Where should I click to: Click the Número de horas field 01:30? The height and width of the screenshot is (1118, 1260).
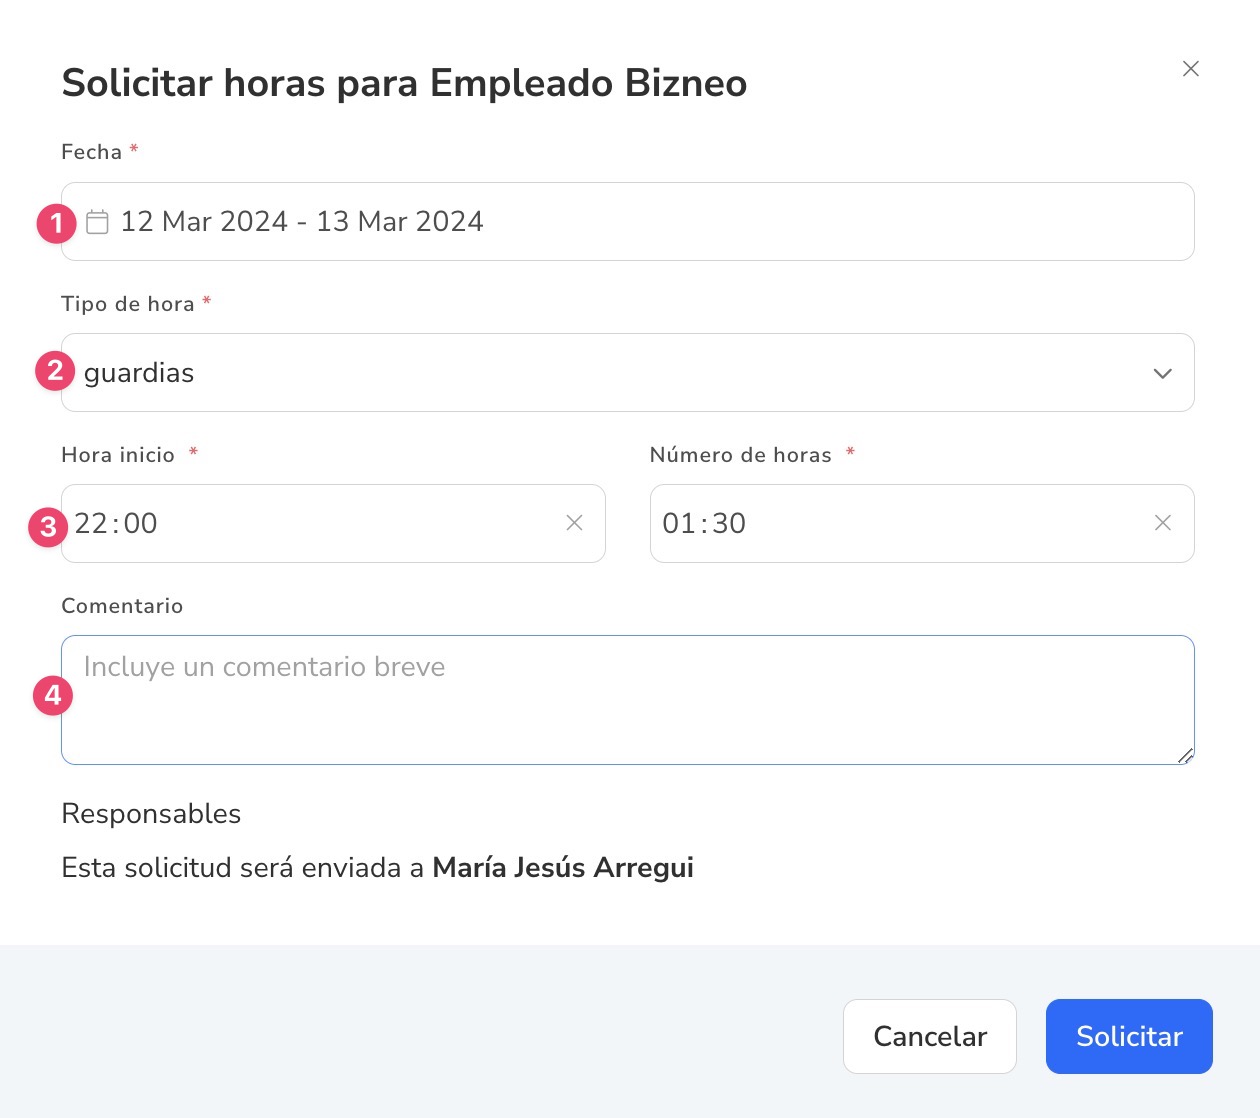[x=922, y=523]
